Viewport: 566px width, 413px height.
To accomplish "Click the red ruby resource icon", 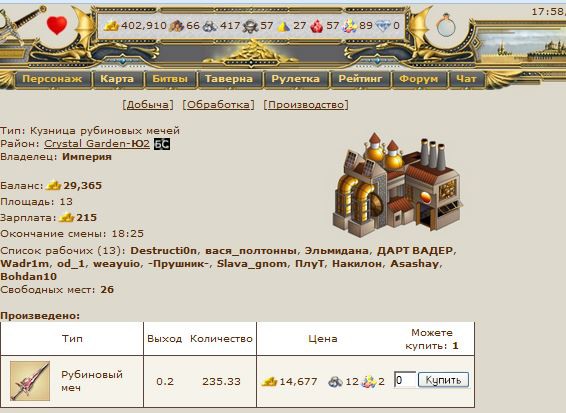I will point(317,26).
